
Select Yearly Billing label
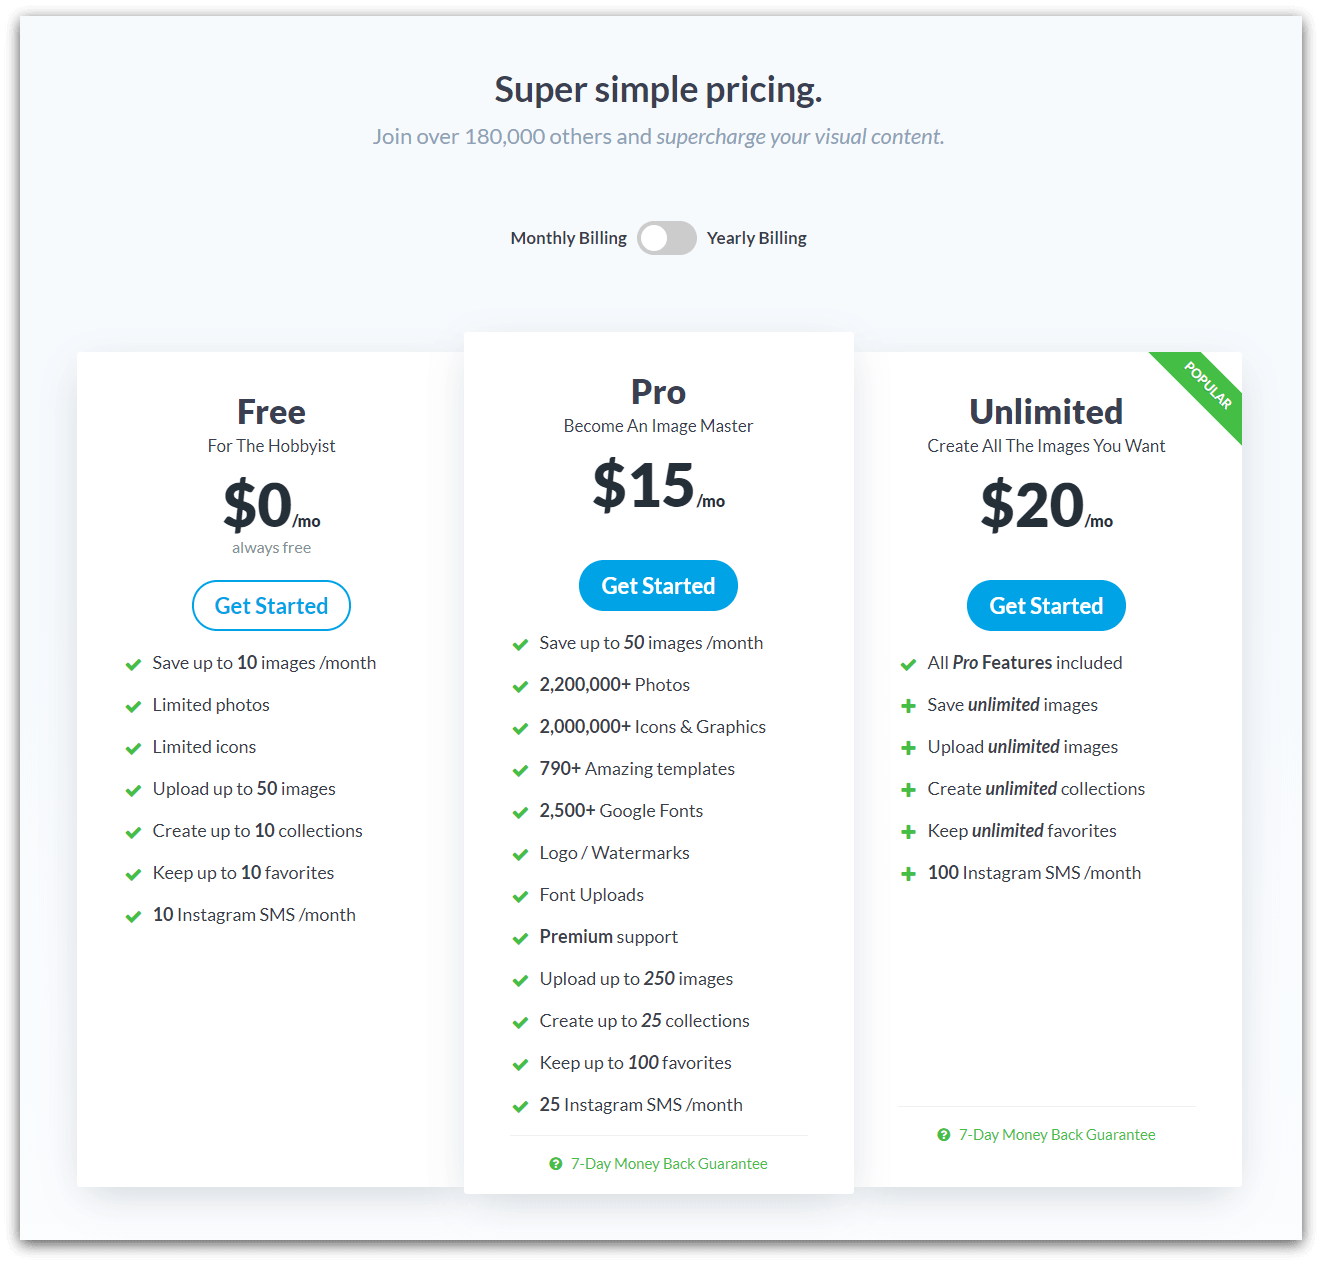coord(756,238)
